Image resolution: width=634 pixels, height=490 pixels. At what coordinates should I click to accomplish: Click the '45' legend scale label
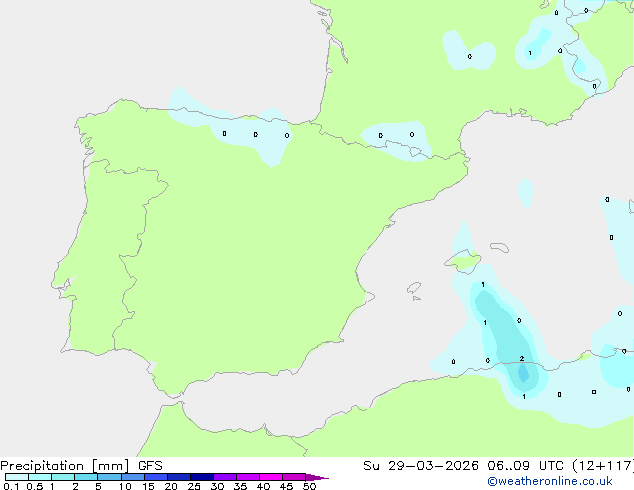(286, 486)
